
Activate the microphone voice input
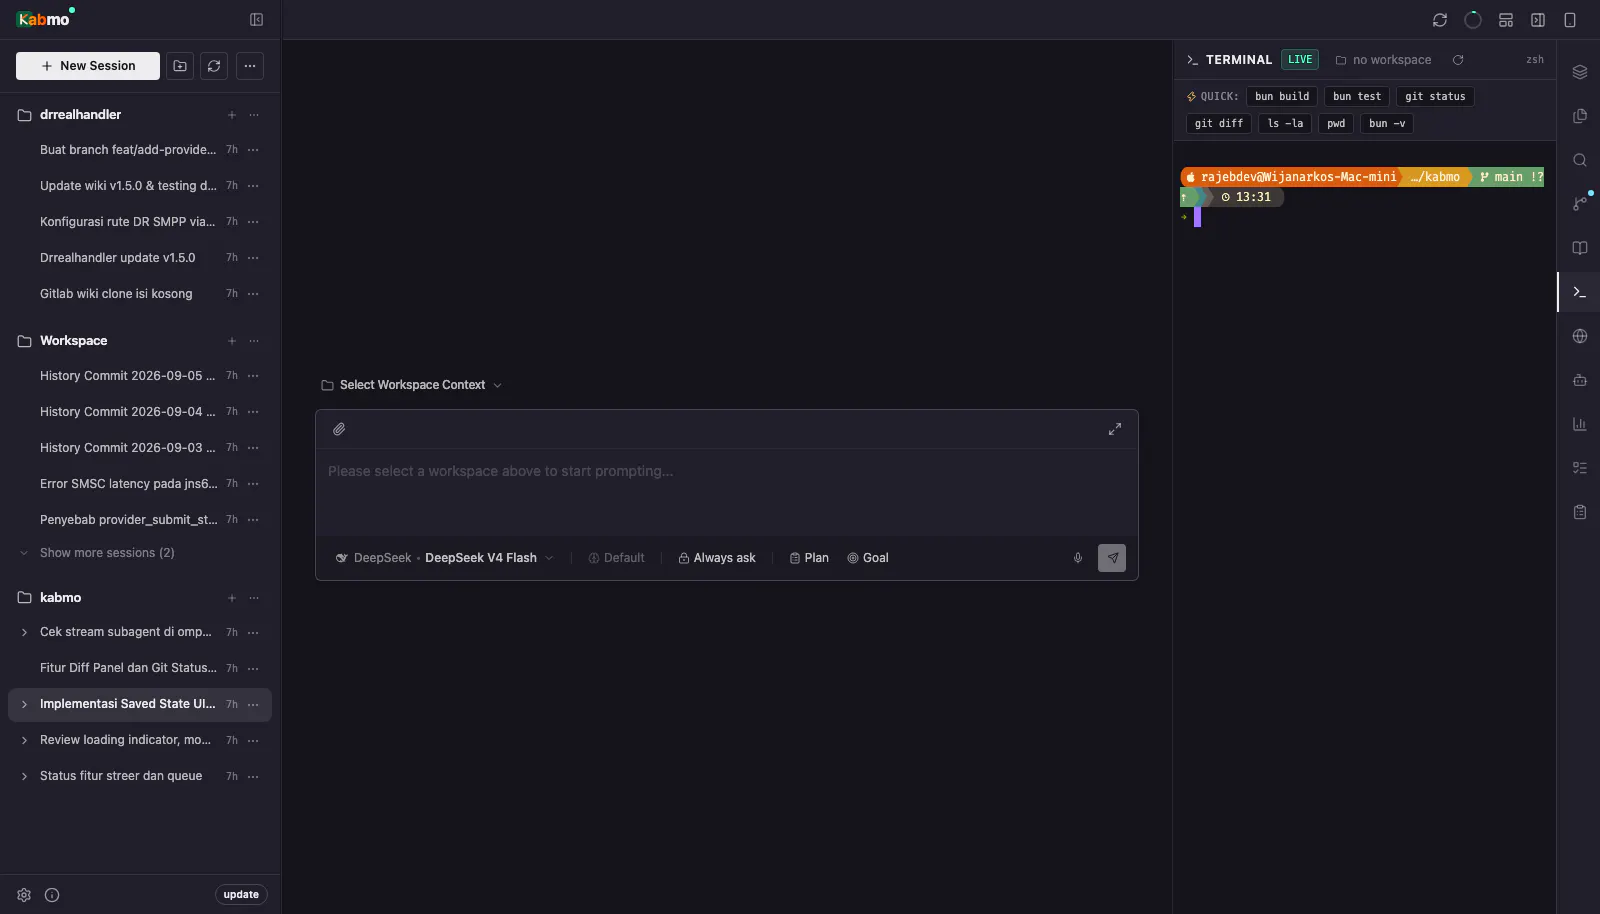pyautogui.click(x=1078, y=558)
